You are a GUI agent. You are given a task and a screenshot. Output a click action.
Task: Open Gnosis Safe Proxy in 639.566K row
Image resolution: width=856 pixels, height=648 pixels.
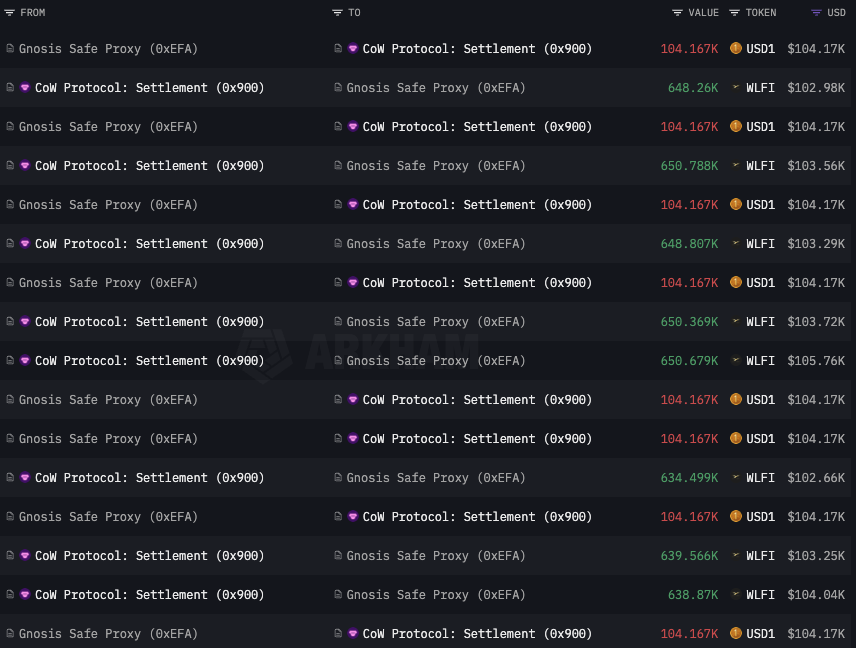point(435,556)
